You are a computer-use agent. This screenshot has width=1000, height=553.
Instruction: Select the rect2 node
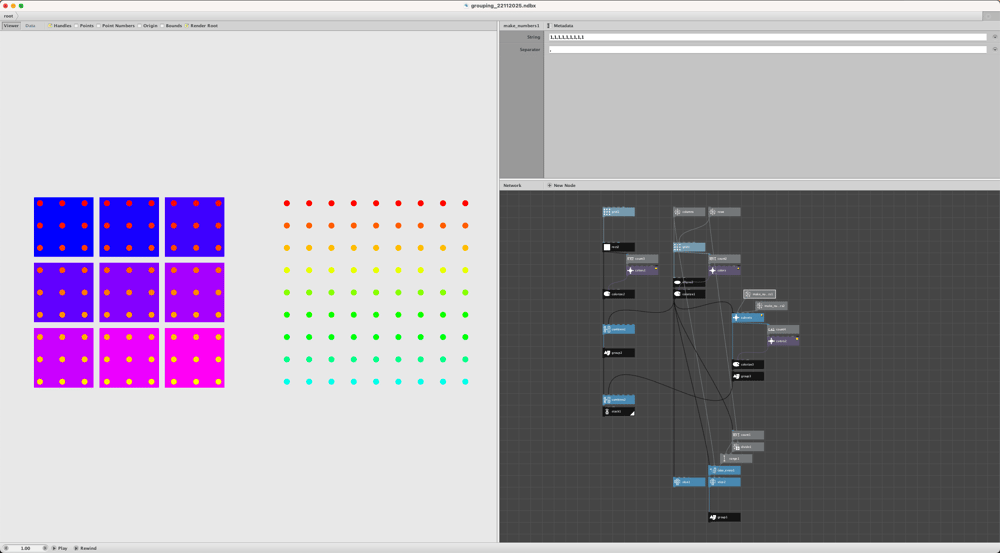(x=619, y=247)
